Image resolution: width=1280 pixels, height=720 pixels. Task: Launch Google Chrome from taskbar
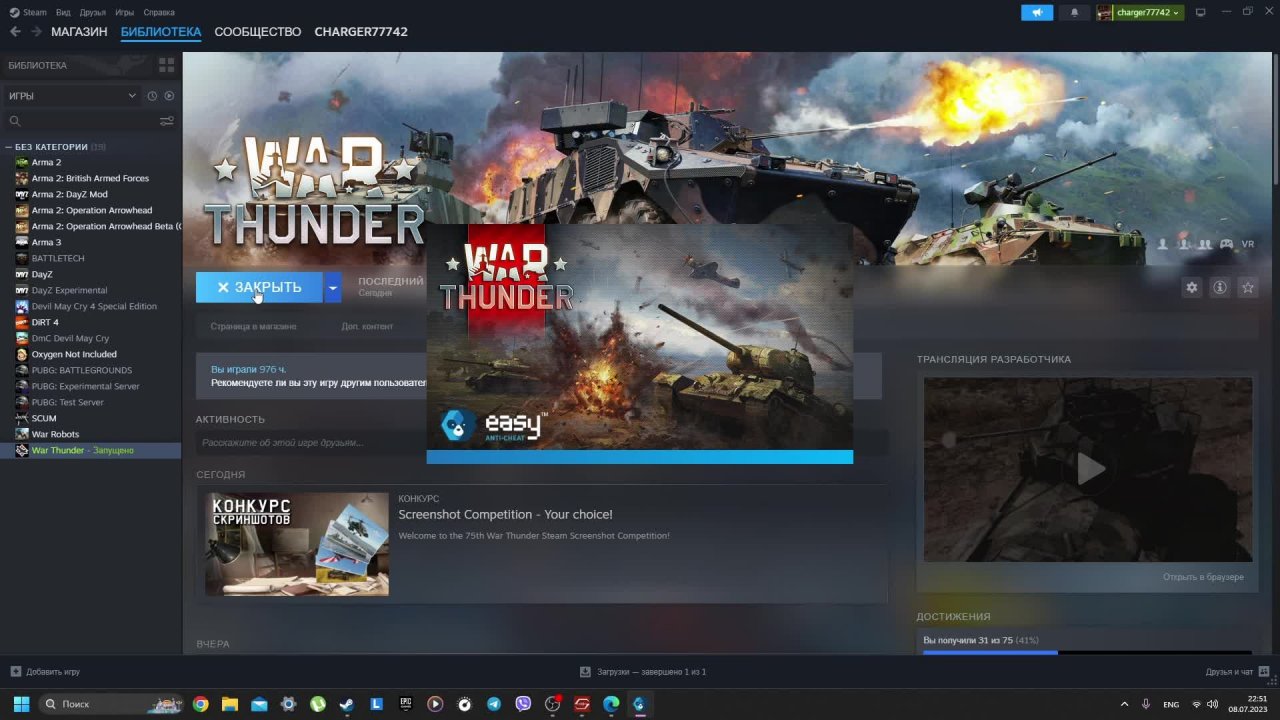(x=201, y=704)
